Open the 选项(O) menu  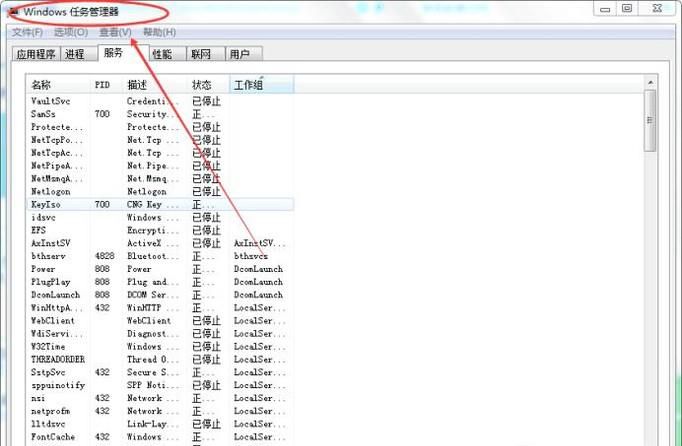click(70, 32)
